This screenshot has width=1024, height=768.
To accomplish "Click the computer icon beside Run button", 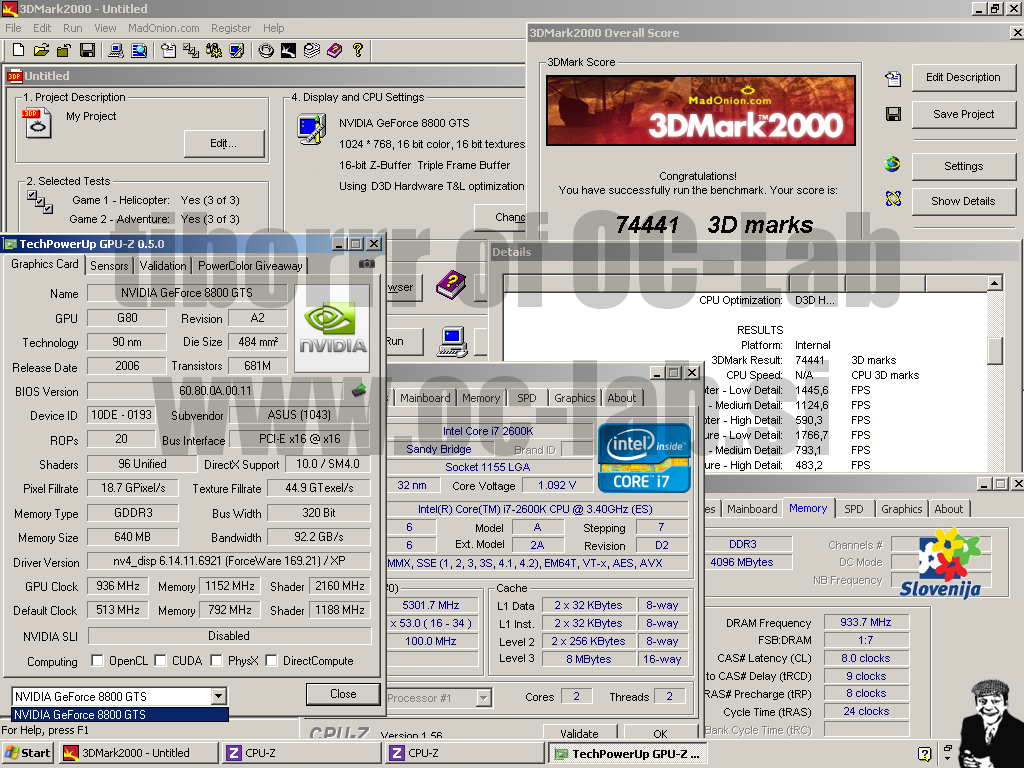I will (x=452, y=341).
